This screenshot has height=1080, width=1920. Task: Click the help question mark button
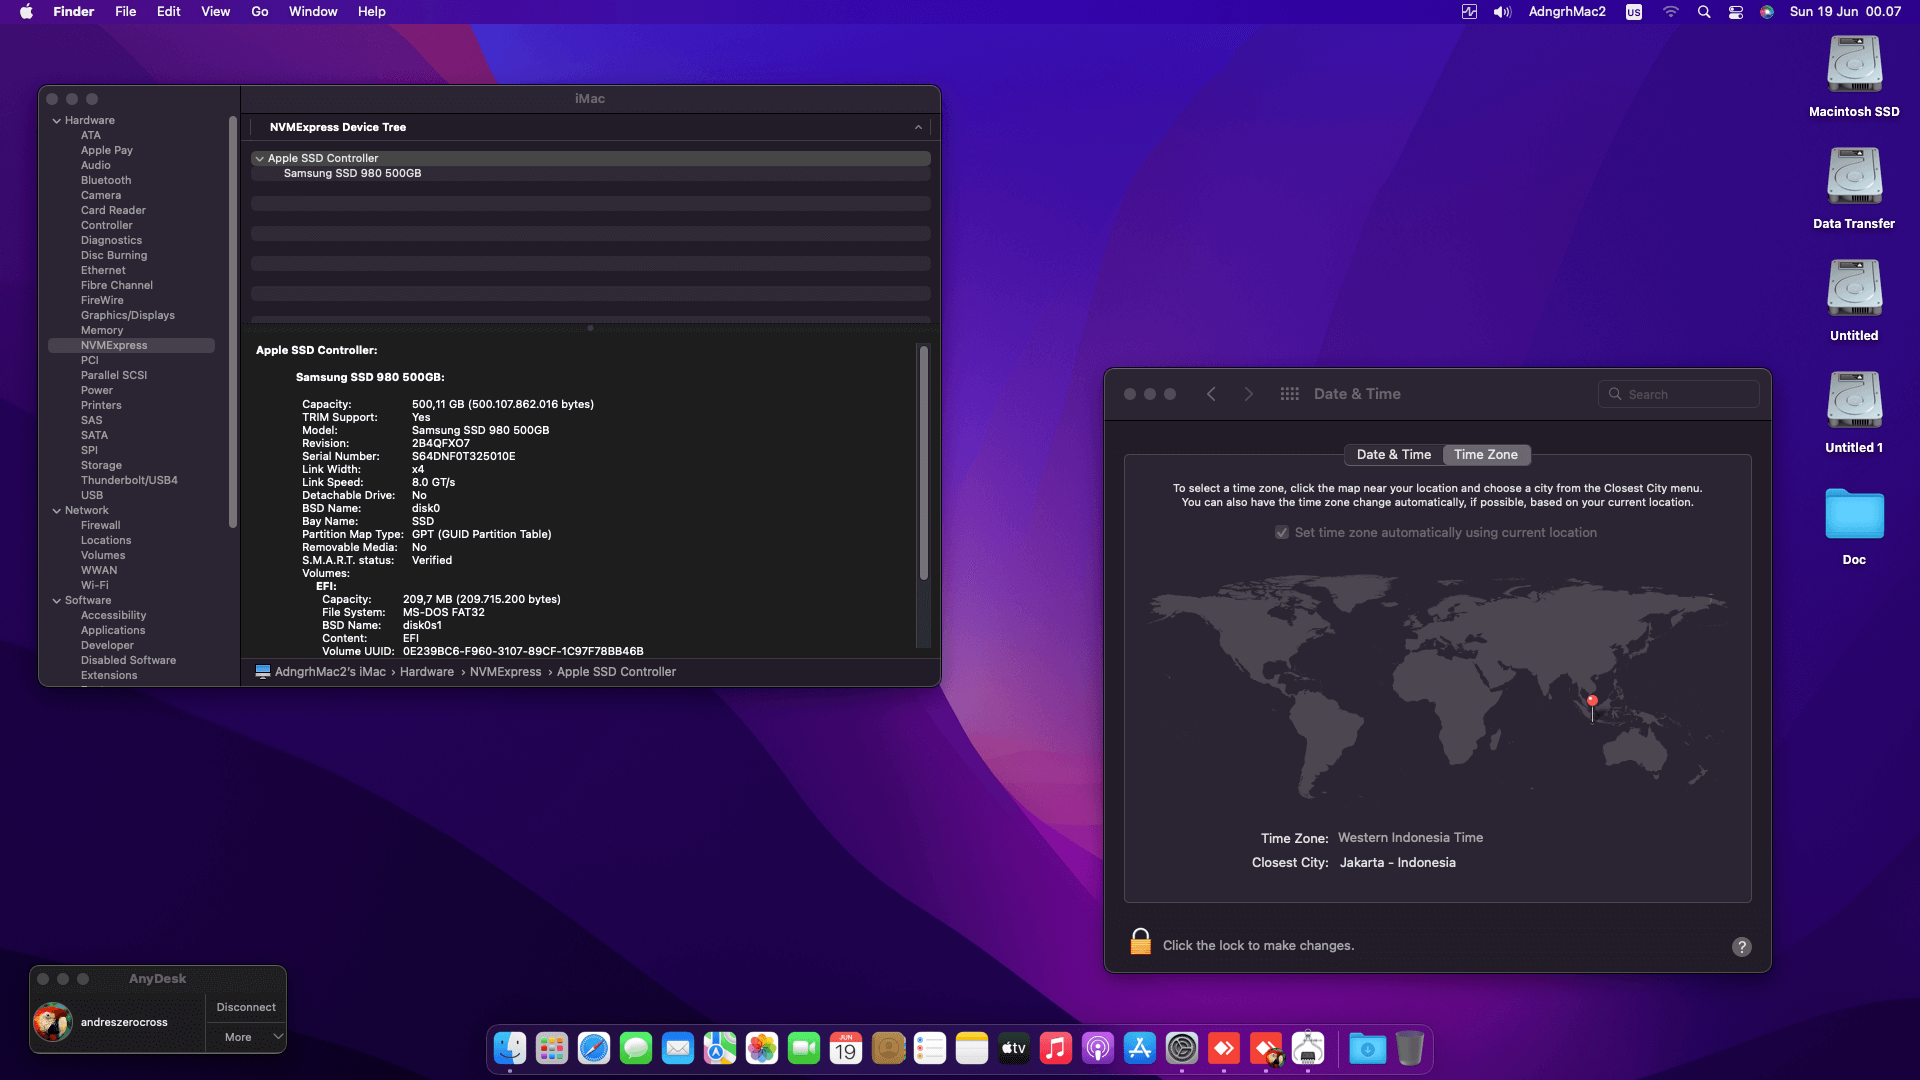pyautogui.click(x=1741, y=947)
